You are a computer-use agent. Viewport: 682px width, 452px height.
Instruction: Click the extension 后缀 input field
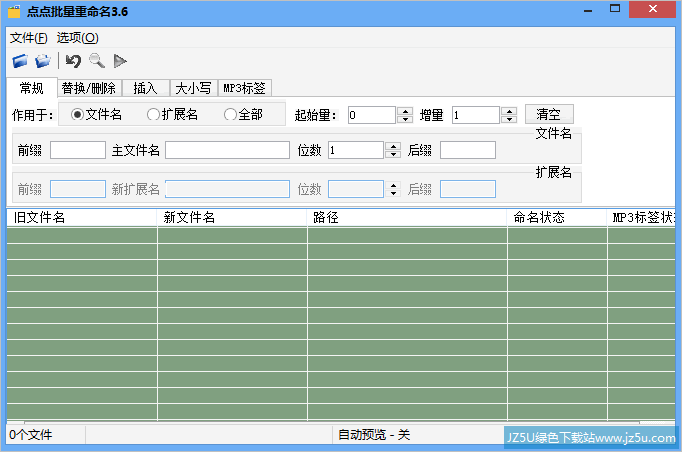tap(468, 189)
